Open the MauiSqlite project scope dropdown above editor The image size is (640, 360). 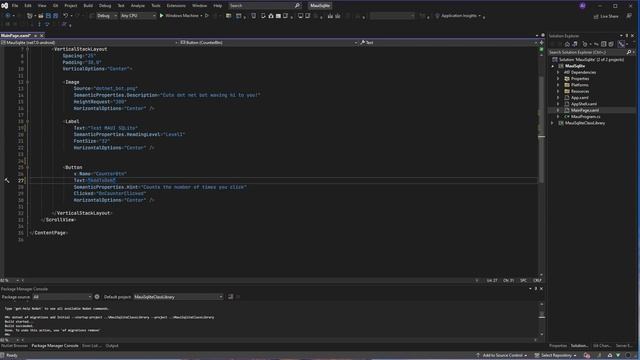90,42
